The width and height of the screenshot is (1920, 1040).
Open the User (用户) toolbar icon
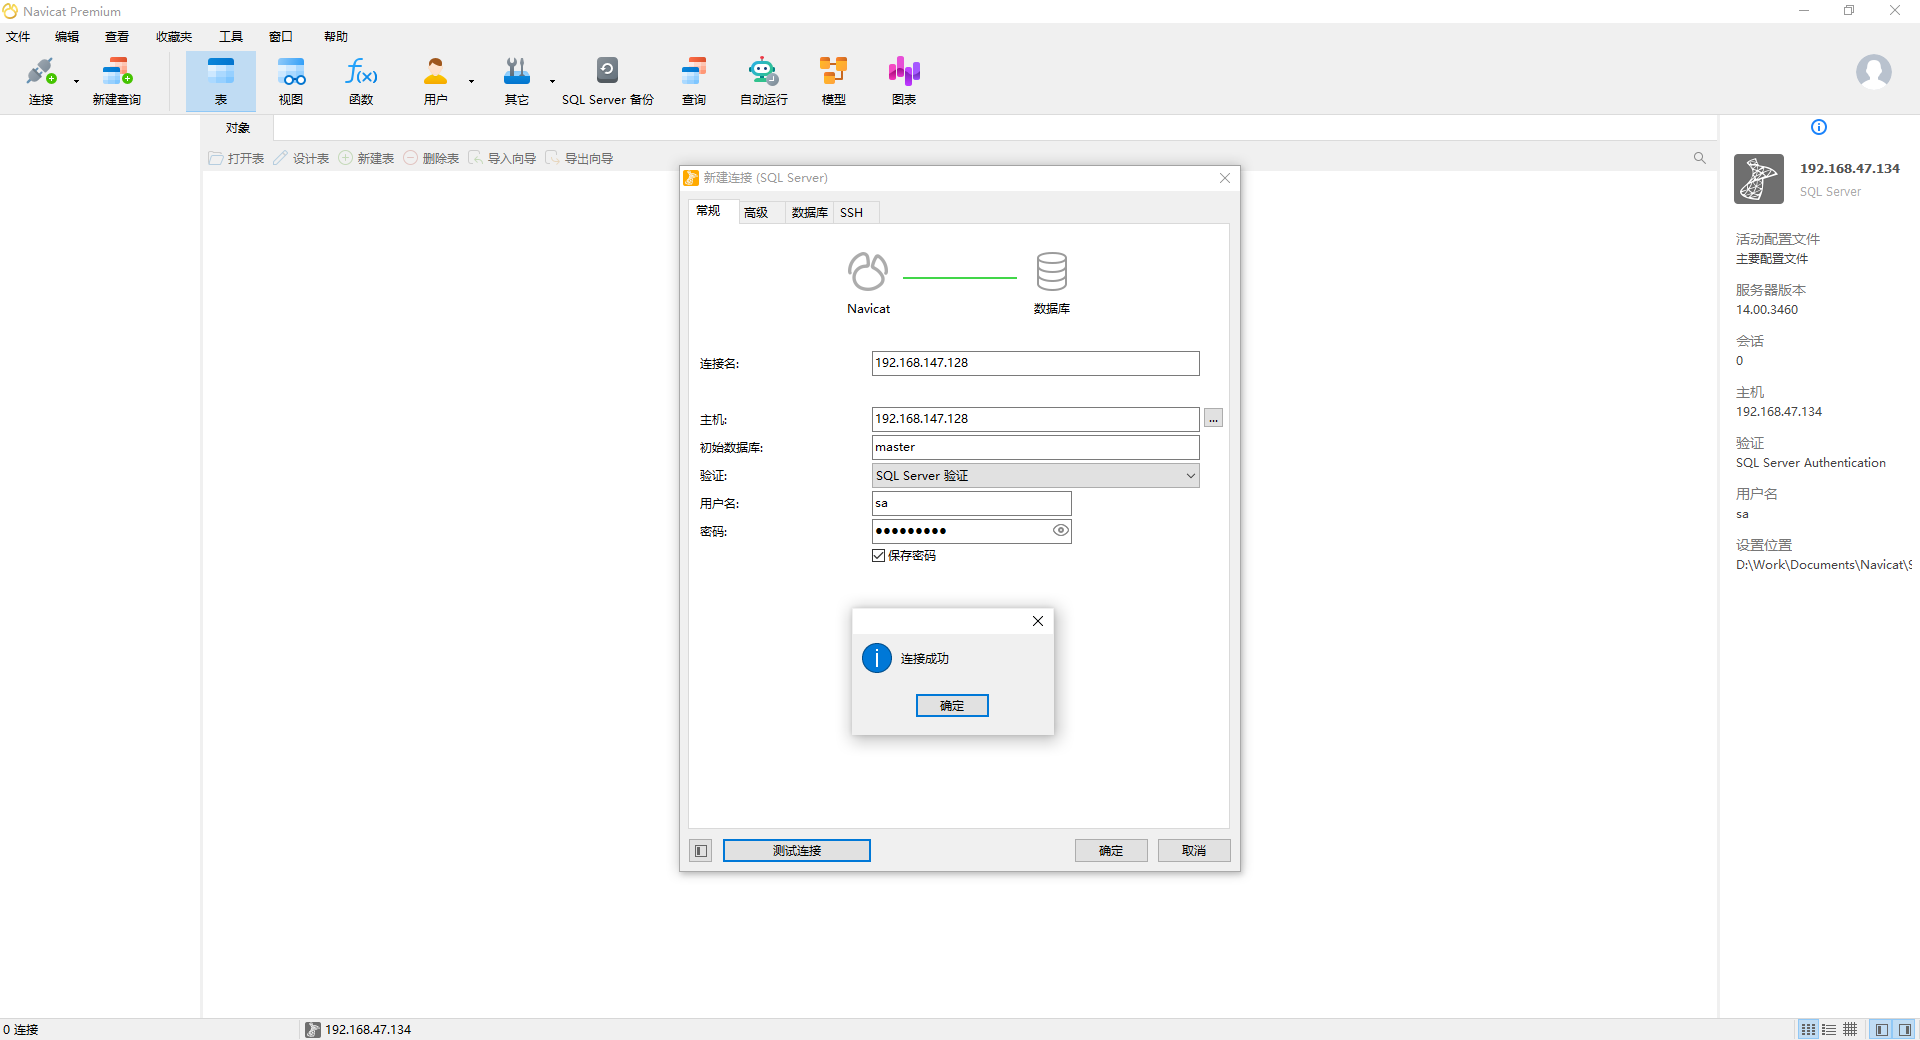435,81
